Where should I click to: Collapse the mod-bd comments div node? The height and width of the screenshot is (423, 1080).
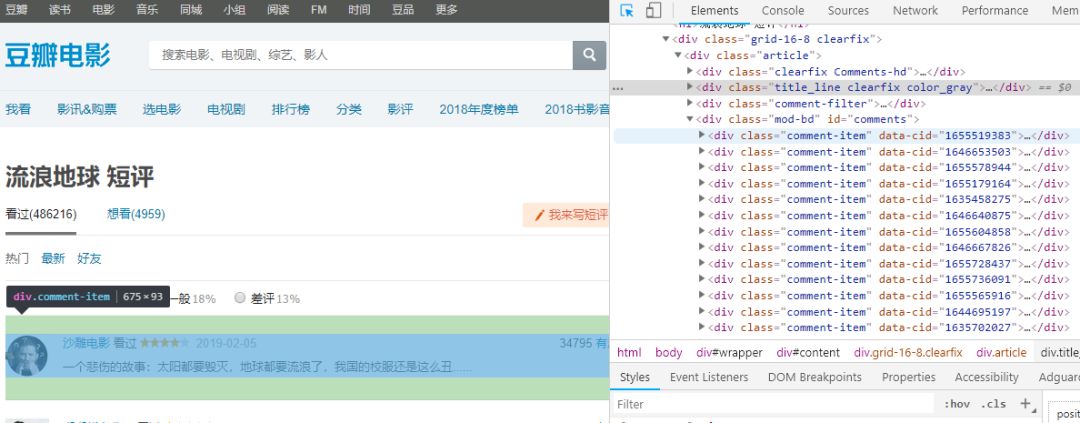(690, 119)
